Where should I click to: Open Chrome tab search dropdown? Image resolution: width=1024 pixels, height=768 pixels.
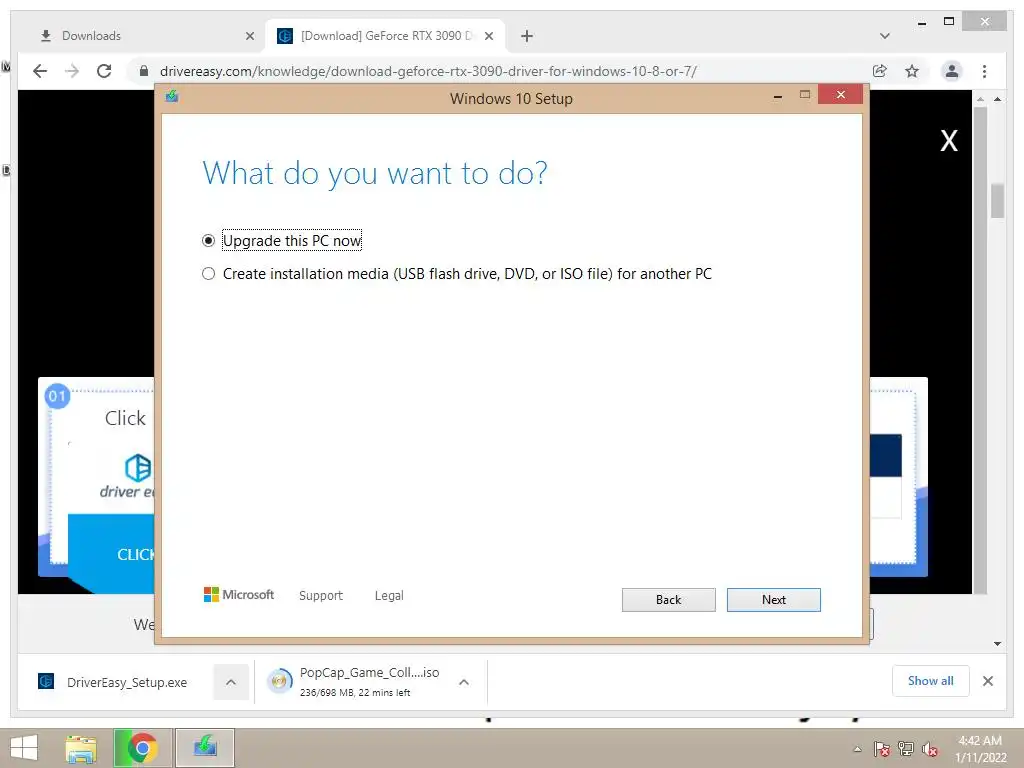pos(885,36)
